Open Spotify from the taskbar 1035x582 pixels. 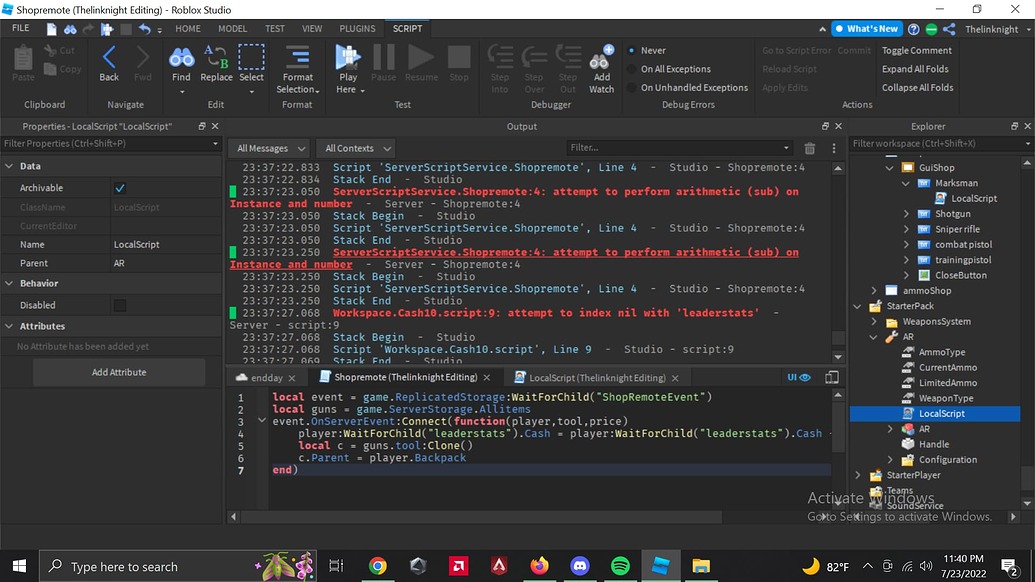(620, 566)
